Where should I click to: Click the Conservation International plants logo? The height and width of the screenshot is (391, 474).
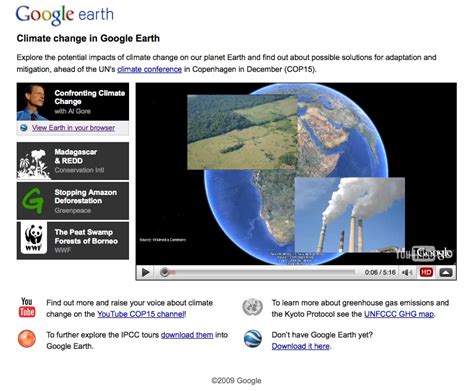[x=33, y=164]
